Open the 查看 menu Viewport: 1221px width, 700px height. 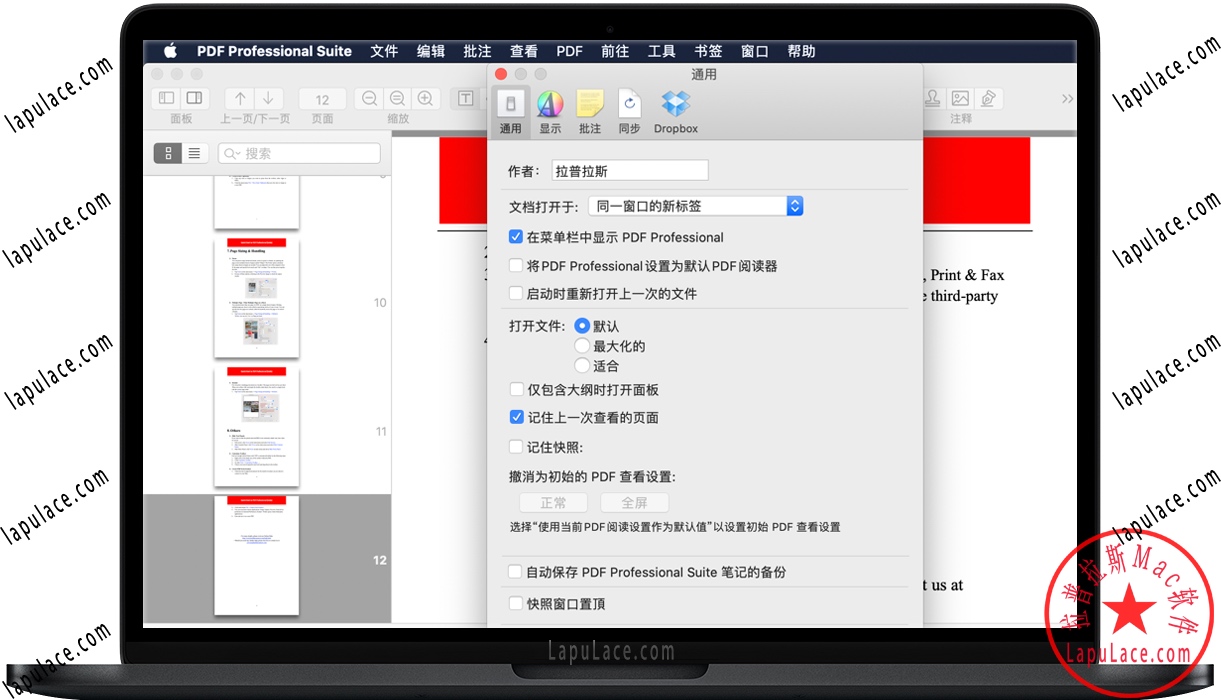pos(523,51)
